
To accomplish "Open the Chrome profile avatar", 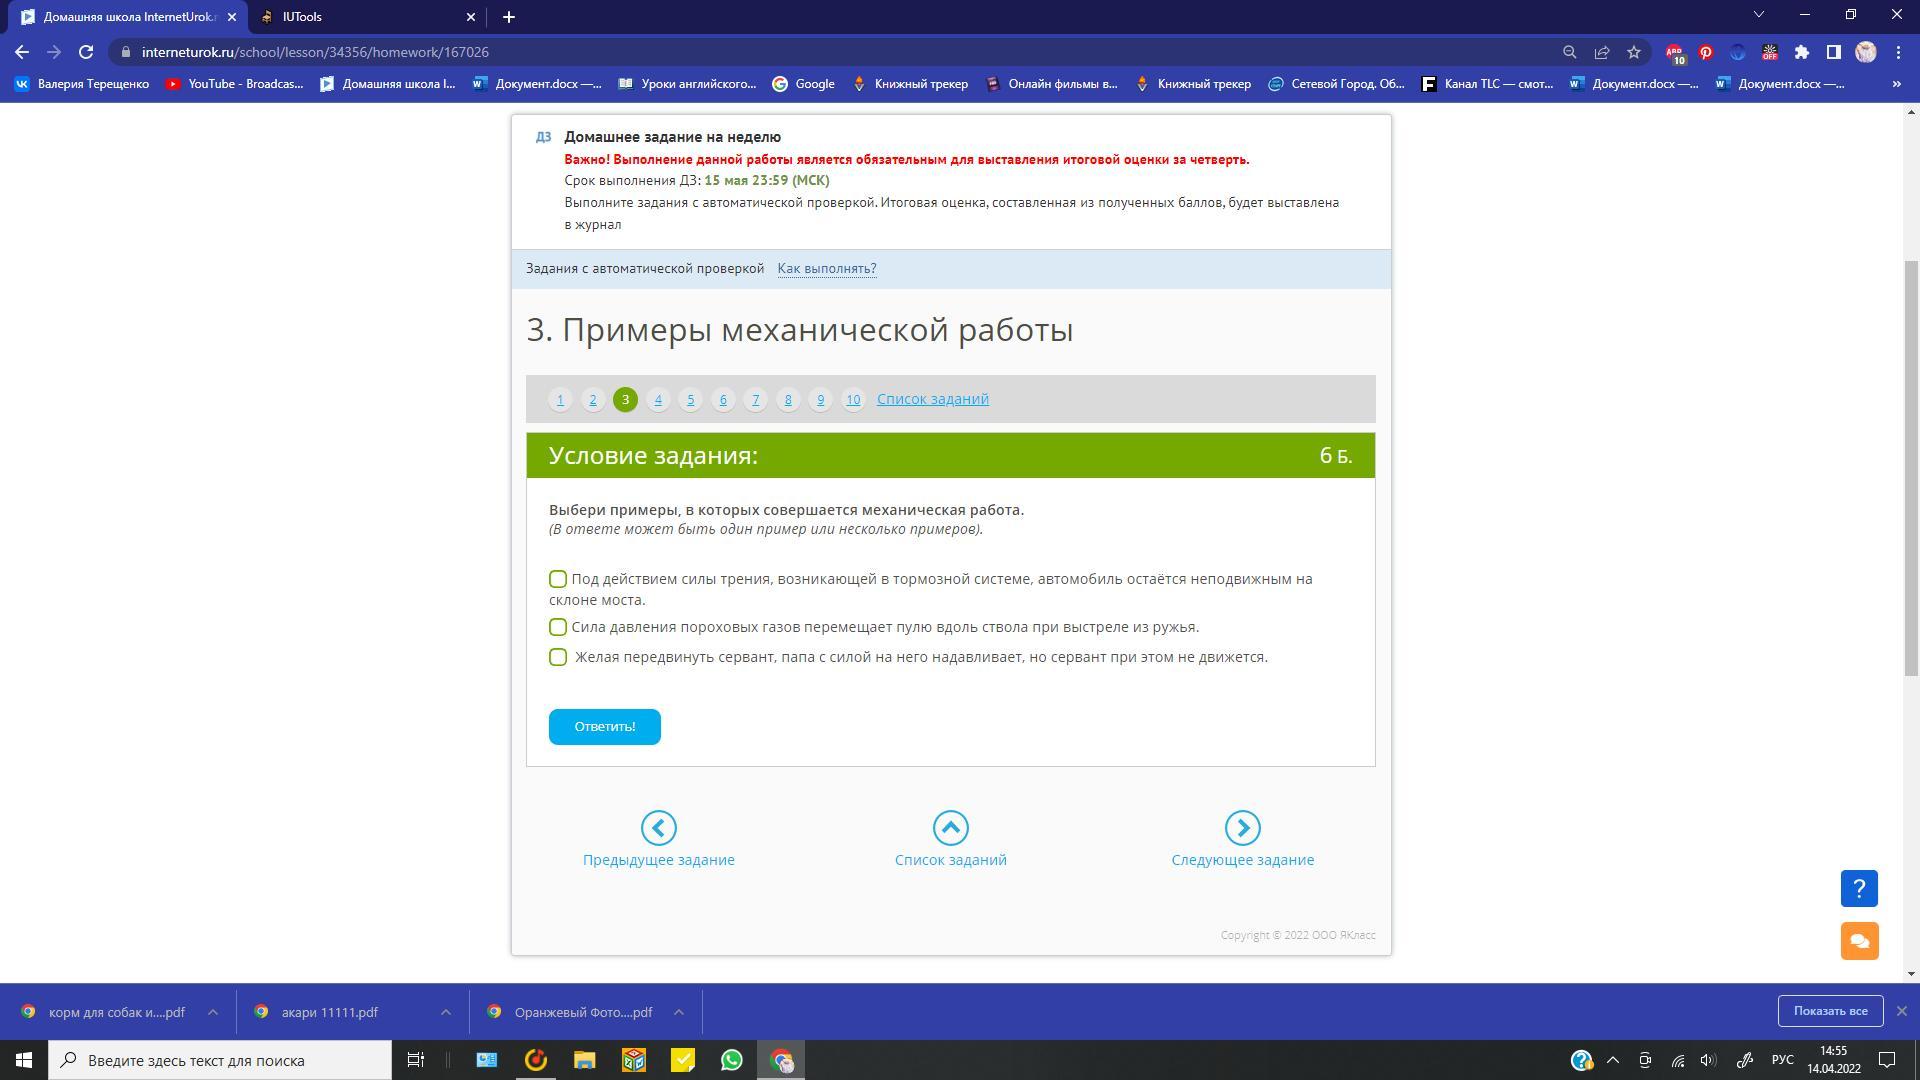I will pos(1866,52).
